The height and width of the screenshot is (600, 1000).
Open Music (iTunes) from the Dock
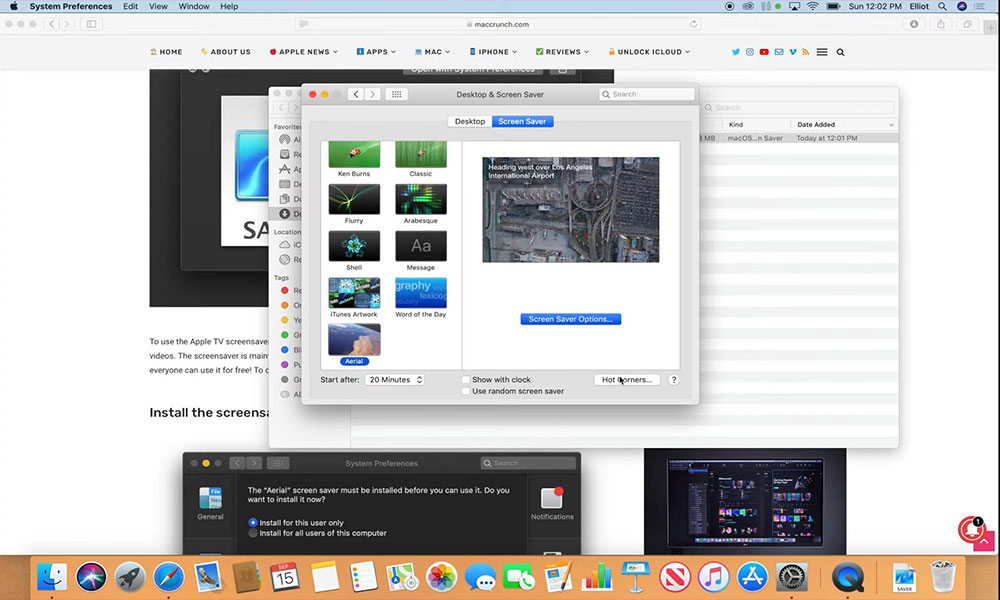pyautogui.click(x=714, y=578)
